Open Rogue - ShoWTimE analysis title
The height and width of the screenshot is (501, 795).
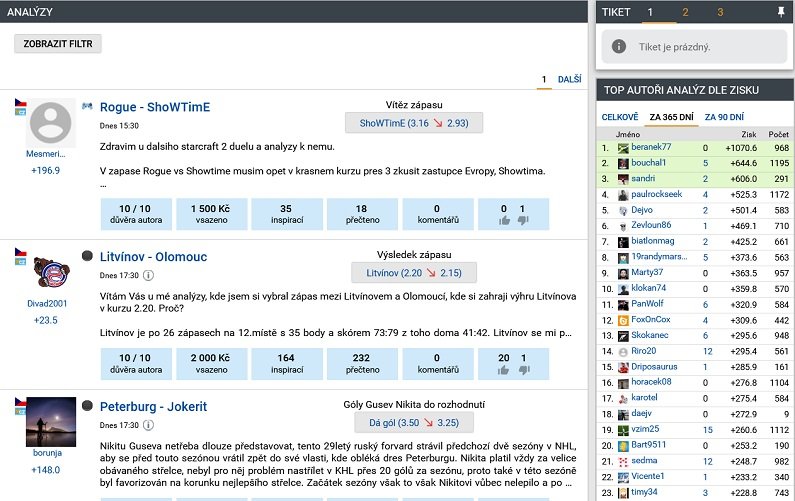[x=155, y=107]
